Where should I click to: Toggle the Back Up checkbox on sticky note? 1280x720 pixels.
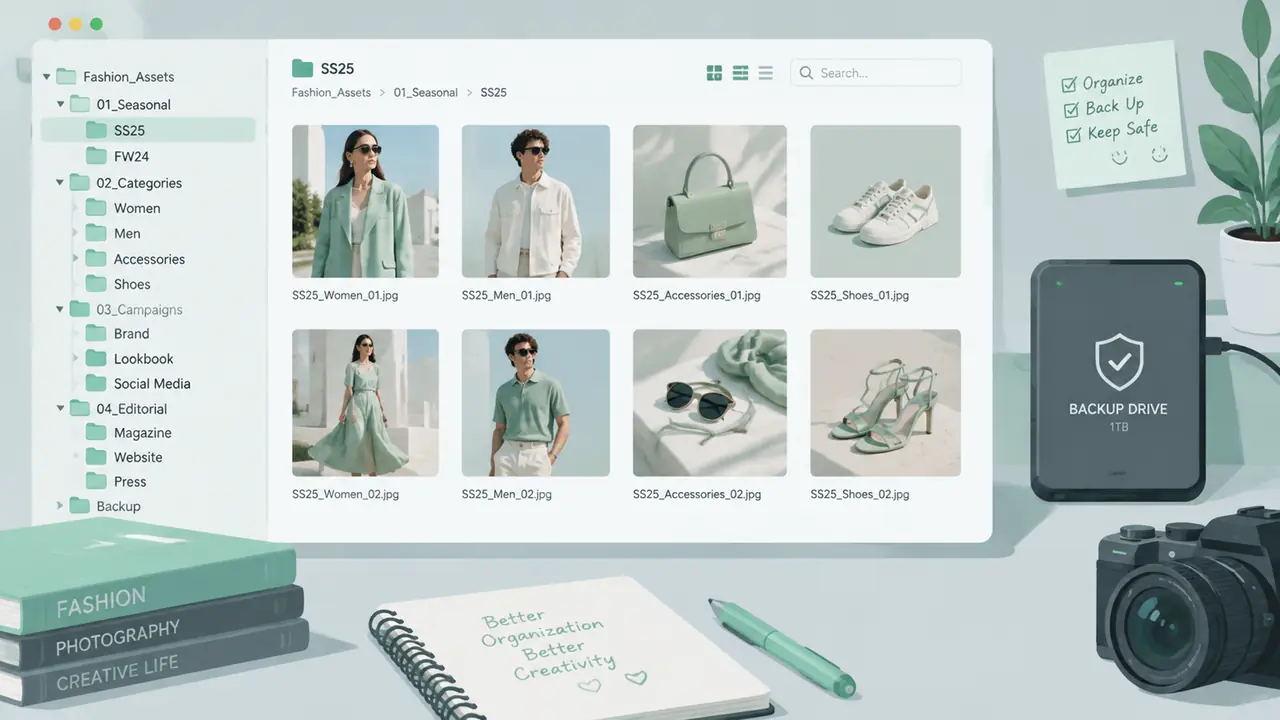1071,110
